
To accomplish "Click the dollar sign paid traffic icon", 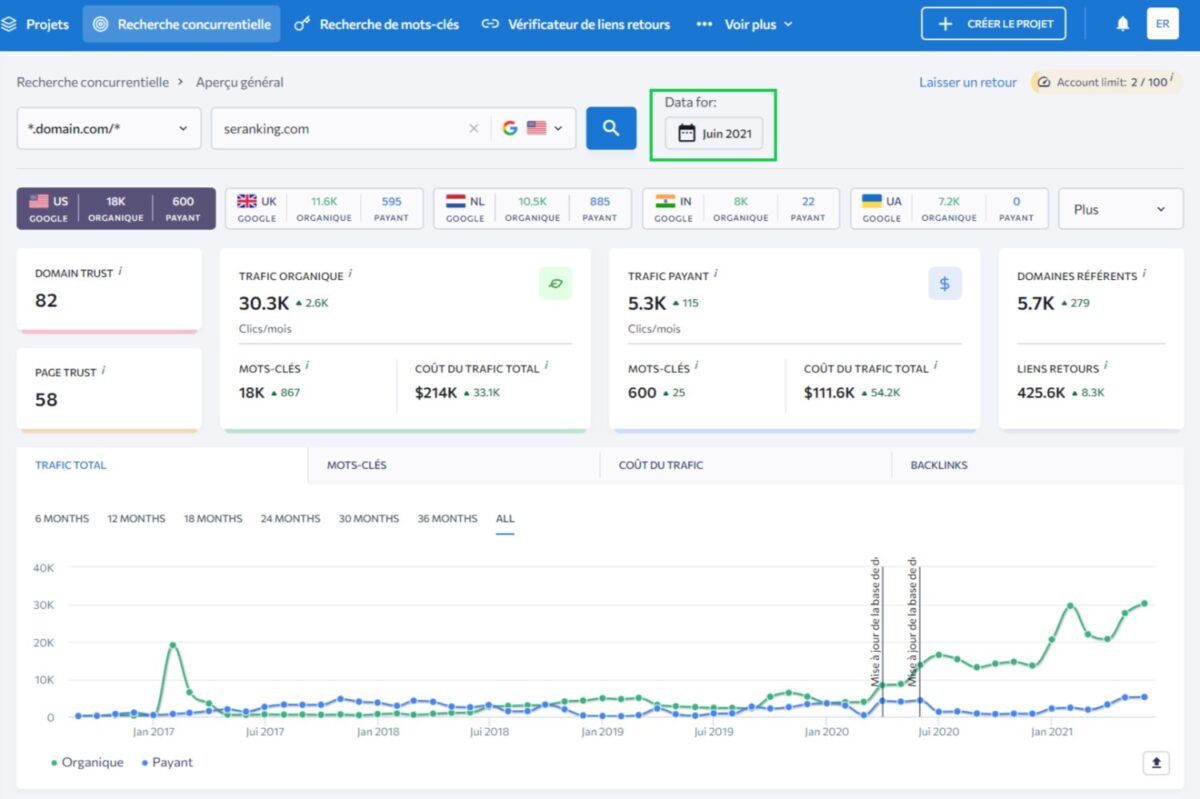I will click(944, 284).
